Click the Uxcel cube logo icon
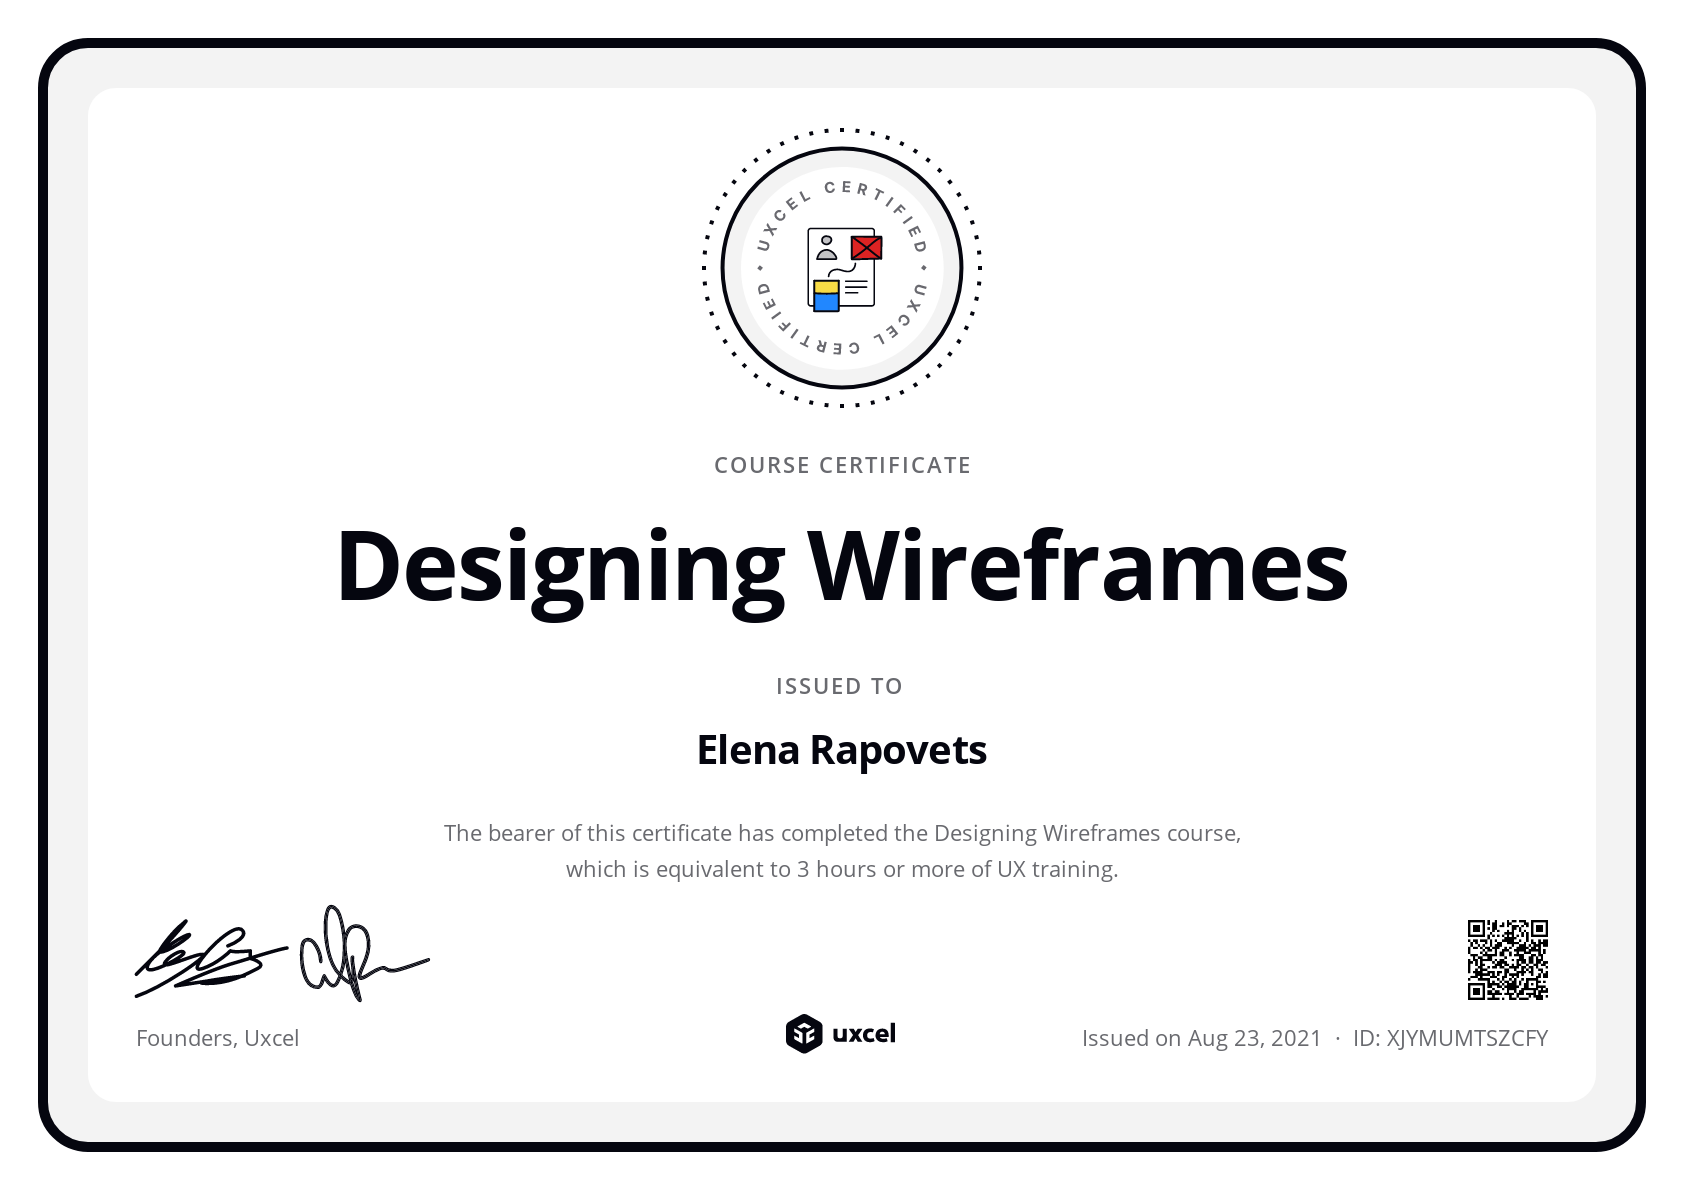1684x1190 pixels. [804, 1034]
